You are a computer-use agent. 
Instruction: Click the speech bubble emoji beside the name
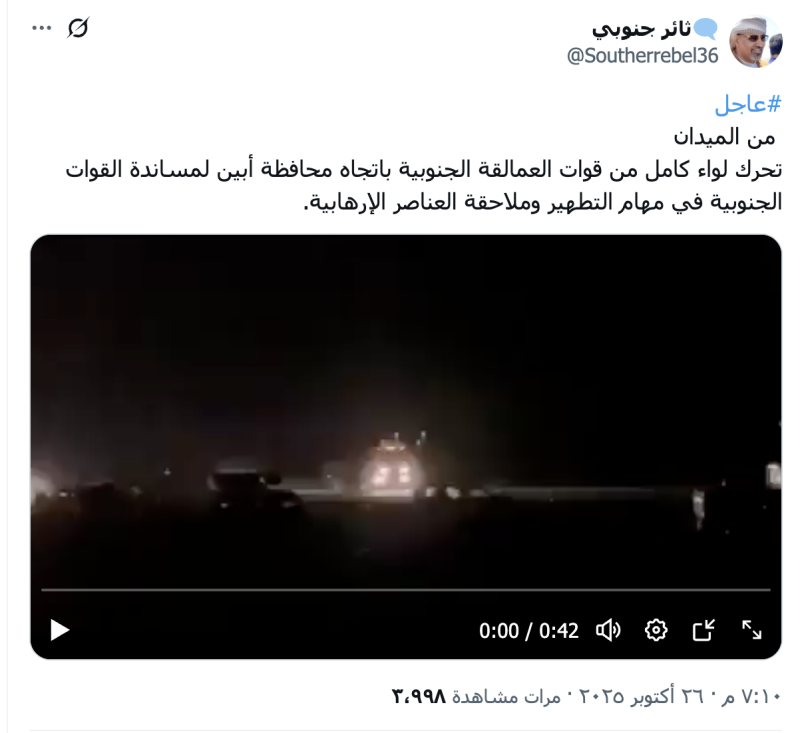point(705,29)
